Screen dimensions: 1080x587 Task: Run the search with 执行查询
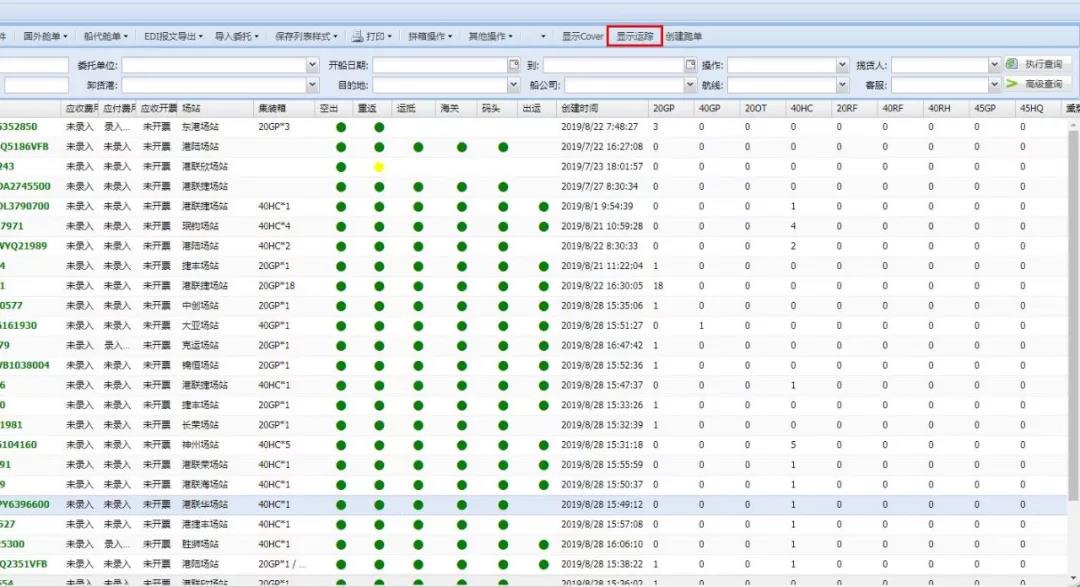coord(1037,64)
